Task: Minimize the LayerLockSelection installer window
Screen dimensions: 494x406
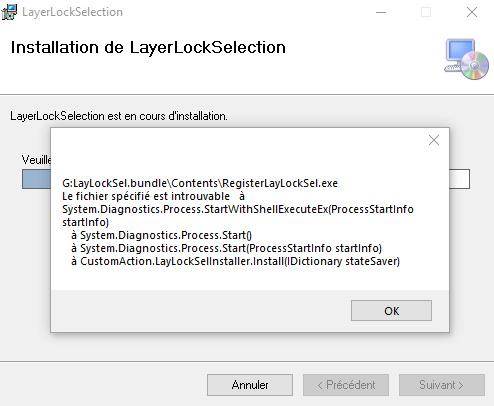Action: pos(381,12)
